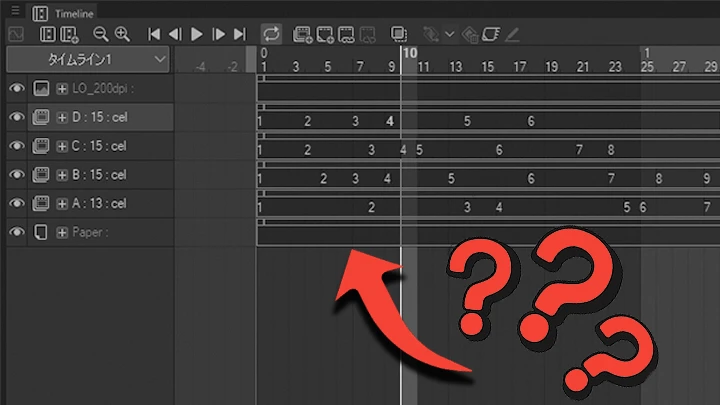Expand the A : 13 : cel track

(x=62, y=204)
